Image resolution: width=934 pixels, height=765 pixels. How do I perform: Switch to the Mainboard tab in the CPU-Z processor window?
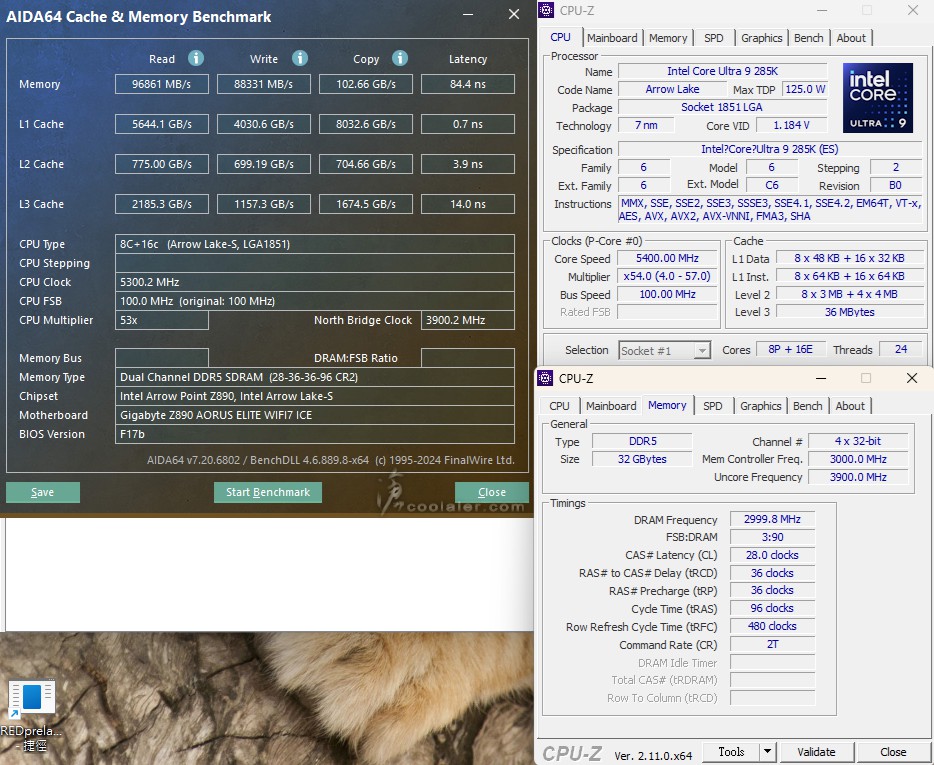coord(612,38)
